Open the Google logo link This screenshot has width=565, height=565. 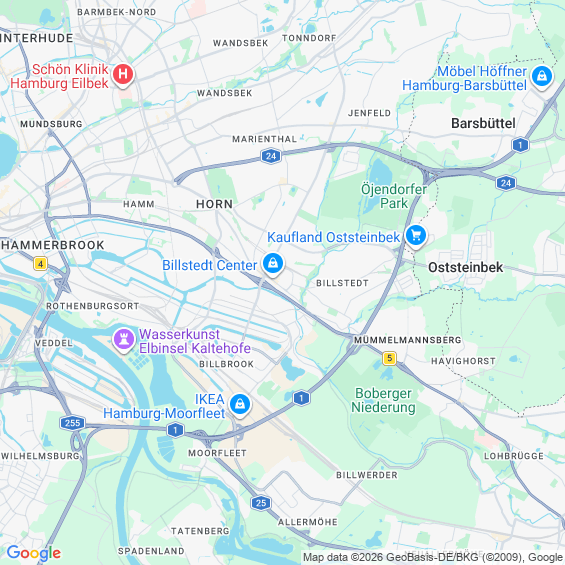(x=34, y=553)
